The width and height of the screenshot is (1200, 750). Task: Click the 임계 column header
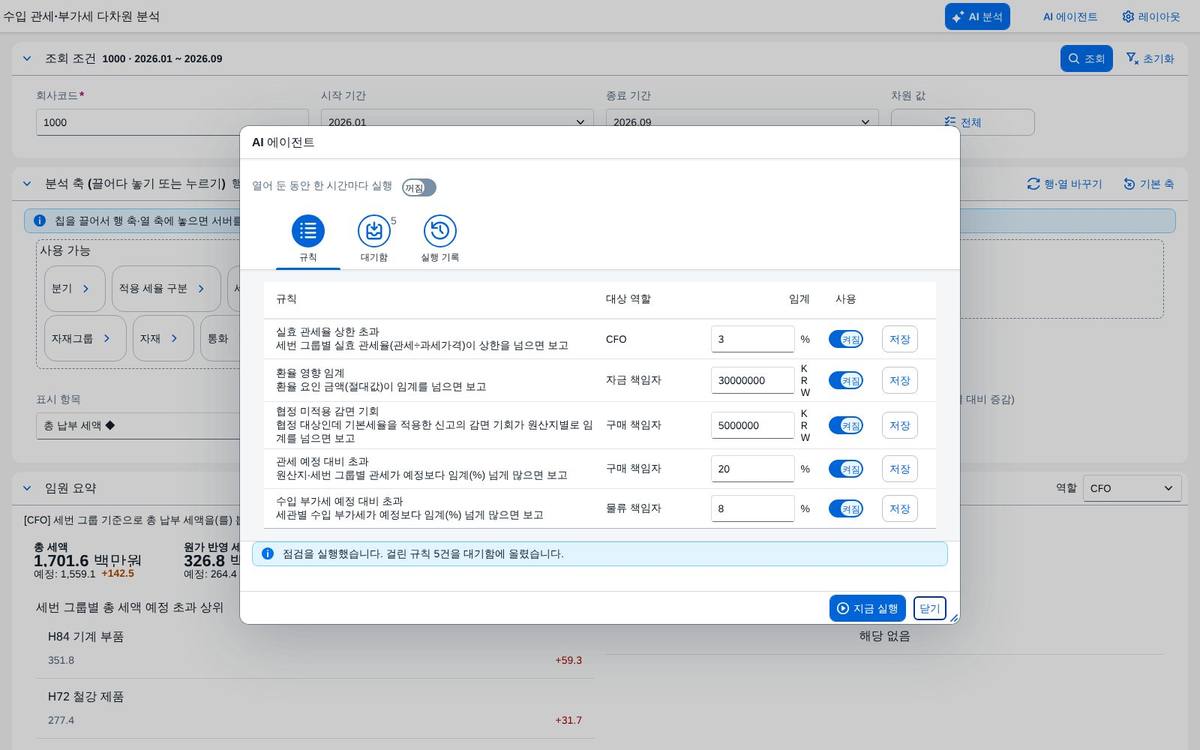tap(799, 299)
